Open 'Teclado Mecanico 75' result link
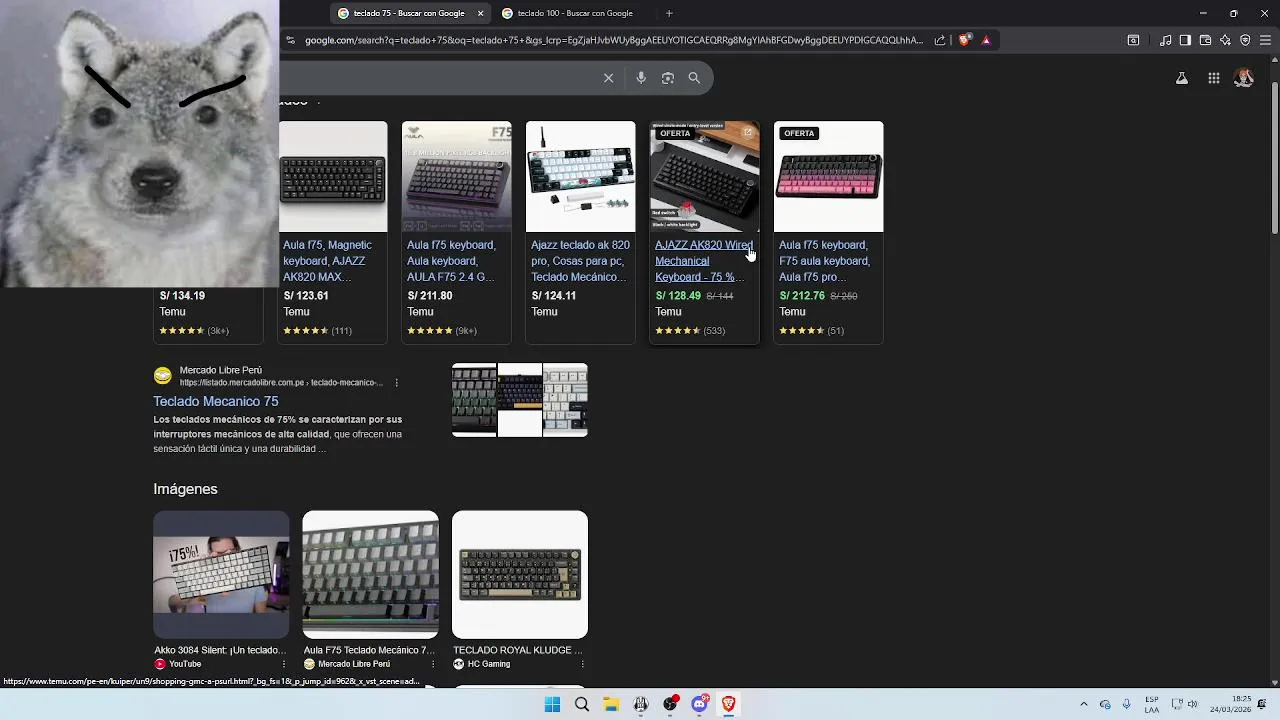1280x720 pixels. 216,401
